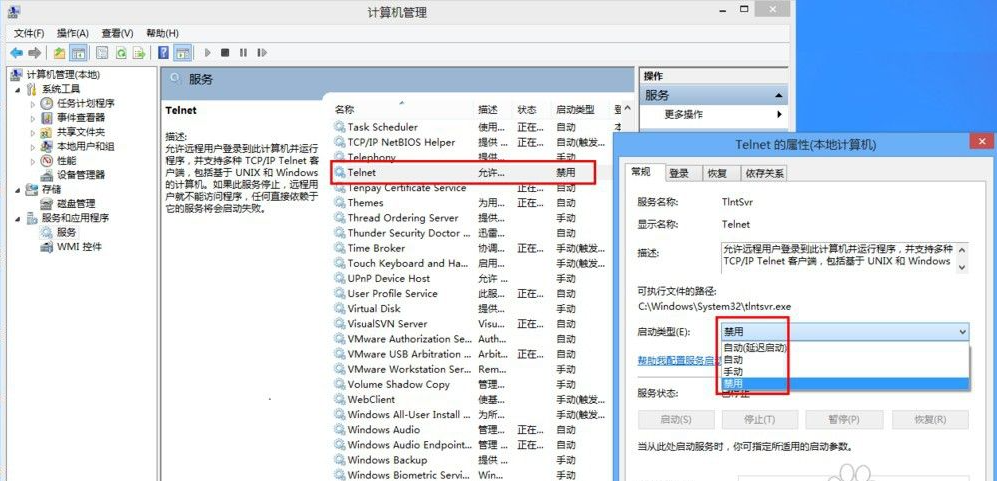The width and height of the screenshot is (997, 481).
Task: Select 设备管理器 in the left tree
Action: pyautogui.click(x=80, y=175)
